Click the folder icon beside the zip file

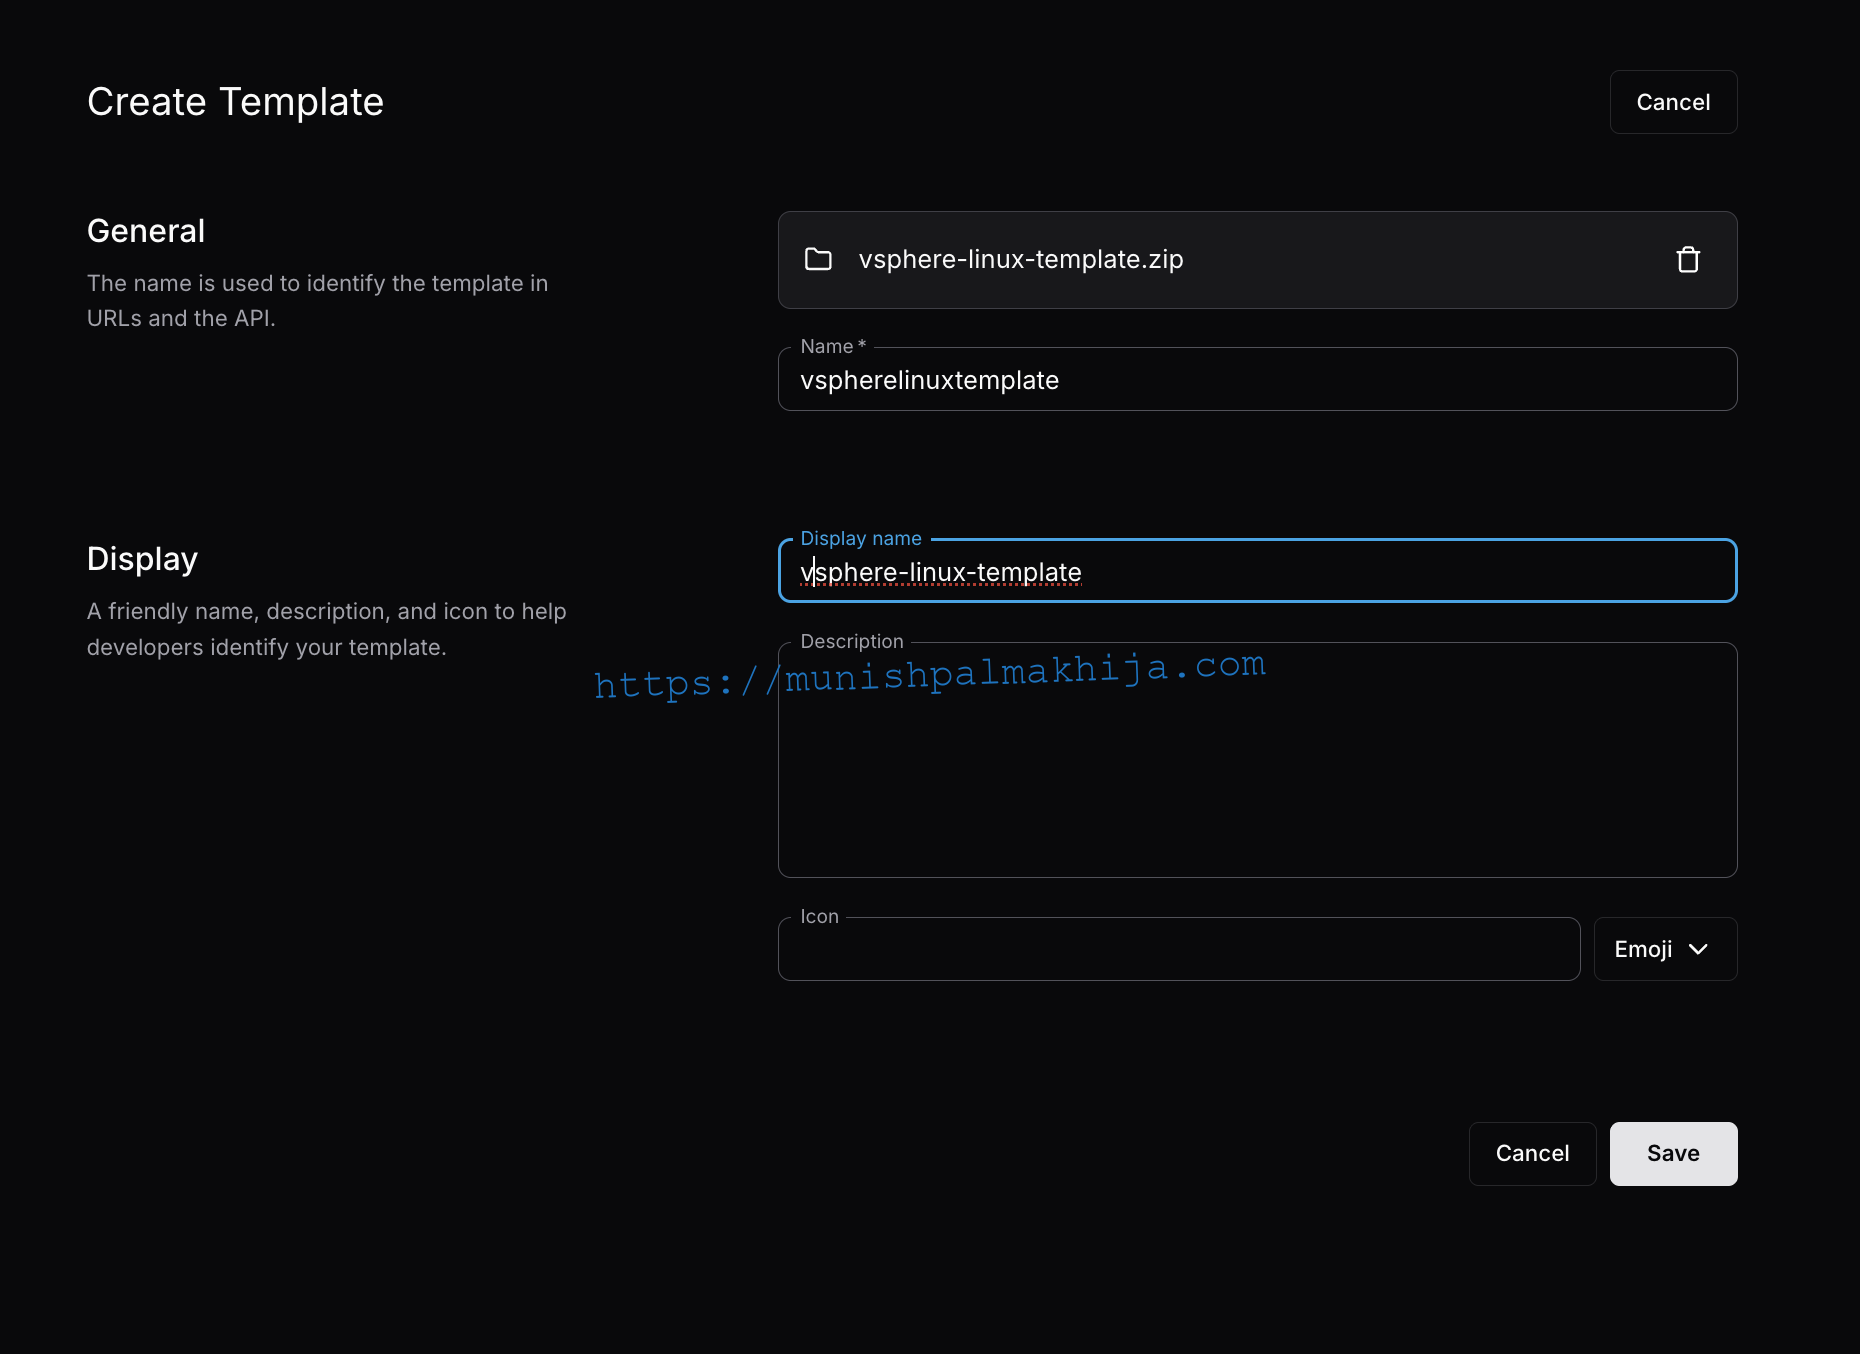tap(818, 260)
